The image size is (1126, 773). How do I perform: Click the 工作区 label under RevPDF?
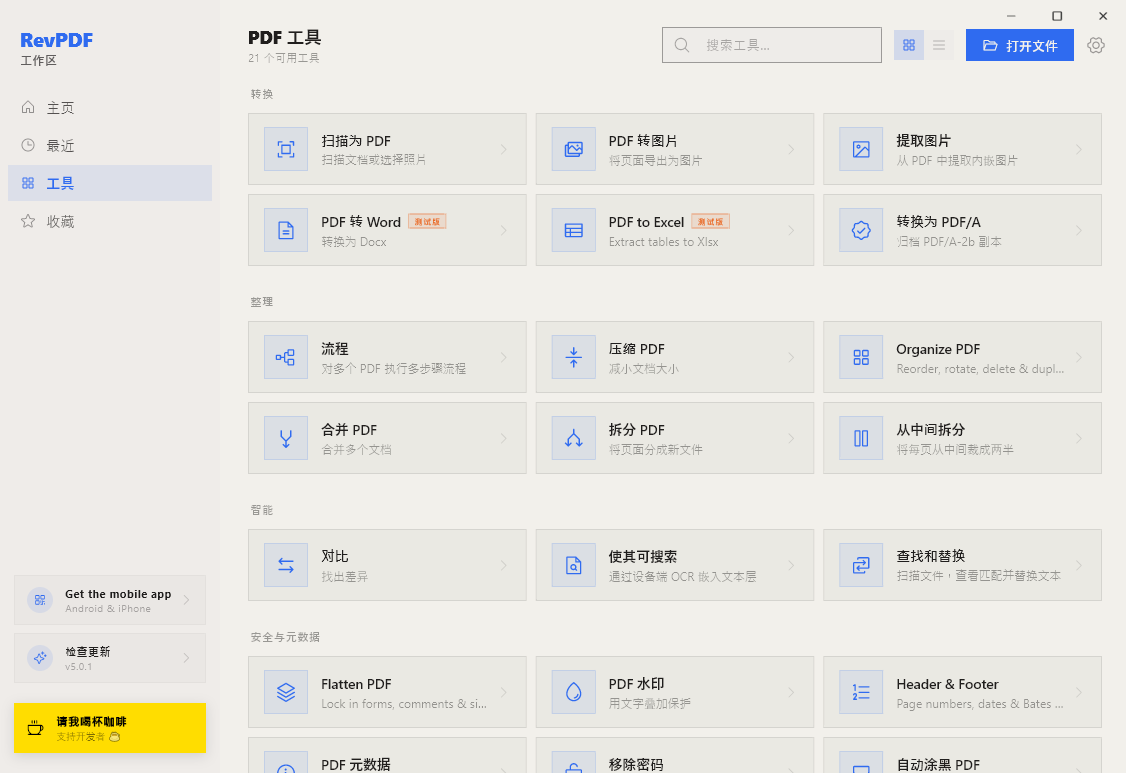tap(39, 60)
